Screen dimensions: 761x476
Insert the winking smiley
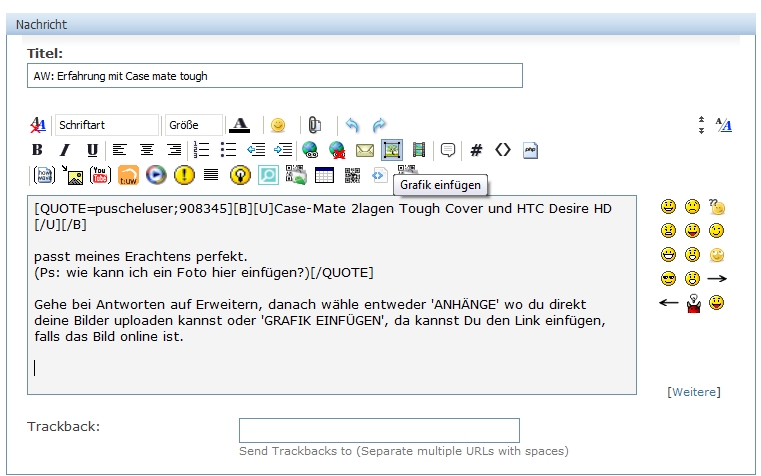[x=716, y=230]
